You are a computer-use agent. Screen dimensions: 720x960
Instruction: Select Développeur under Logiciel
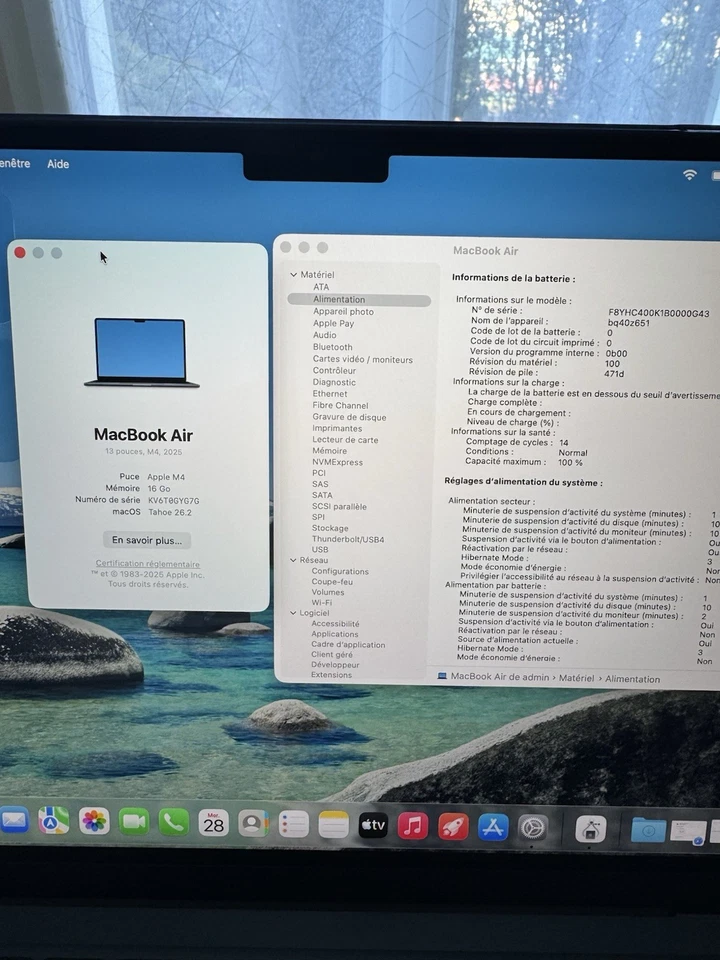pyautogui.click(x=335, y=665)
